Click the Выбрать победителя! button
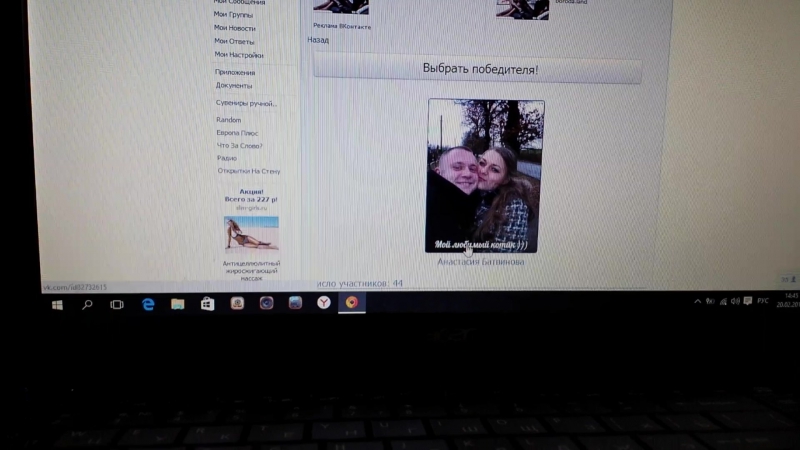 pyautogui.click(x=478, y=69)
